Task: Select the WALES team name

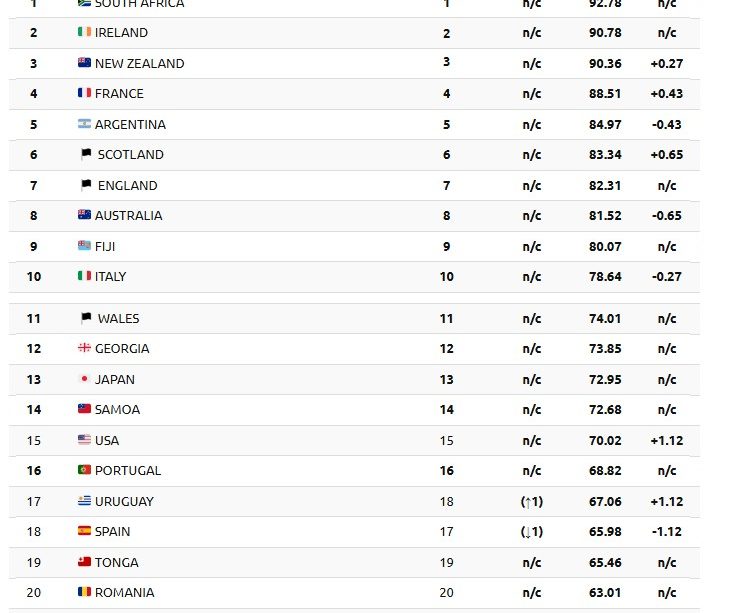Action: [x=119, y=319]
